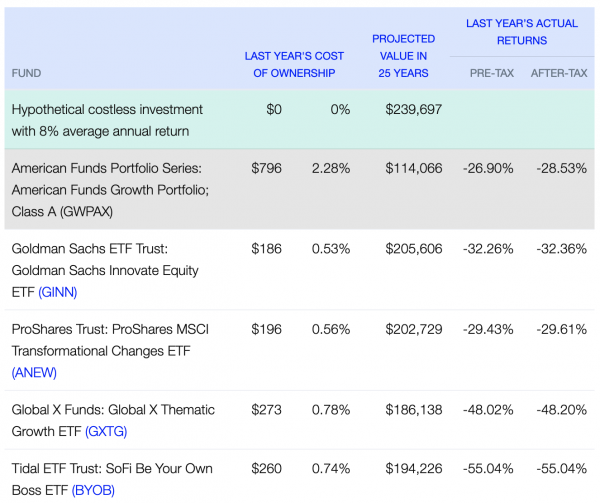Click the $796 cost of ownership cell
600x503 pixels.
[266, 168]
